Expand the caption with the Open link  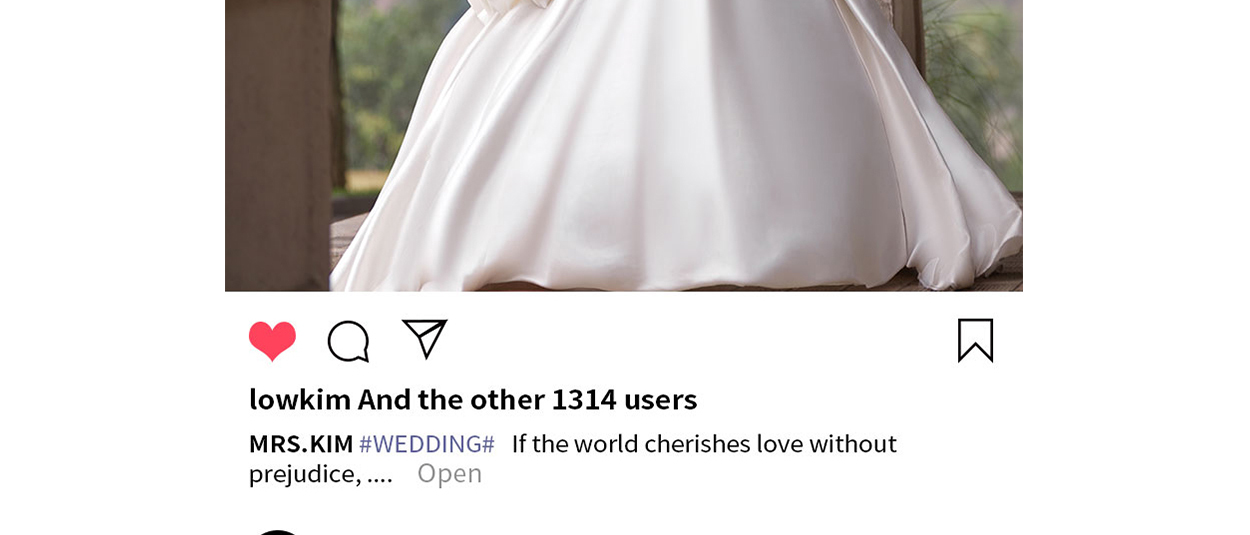449,473
